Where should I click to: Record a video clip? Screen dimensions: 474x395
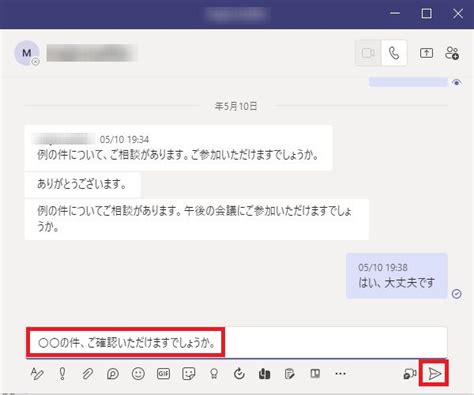point(410,374)
